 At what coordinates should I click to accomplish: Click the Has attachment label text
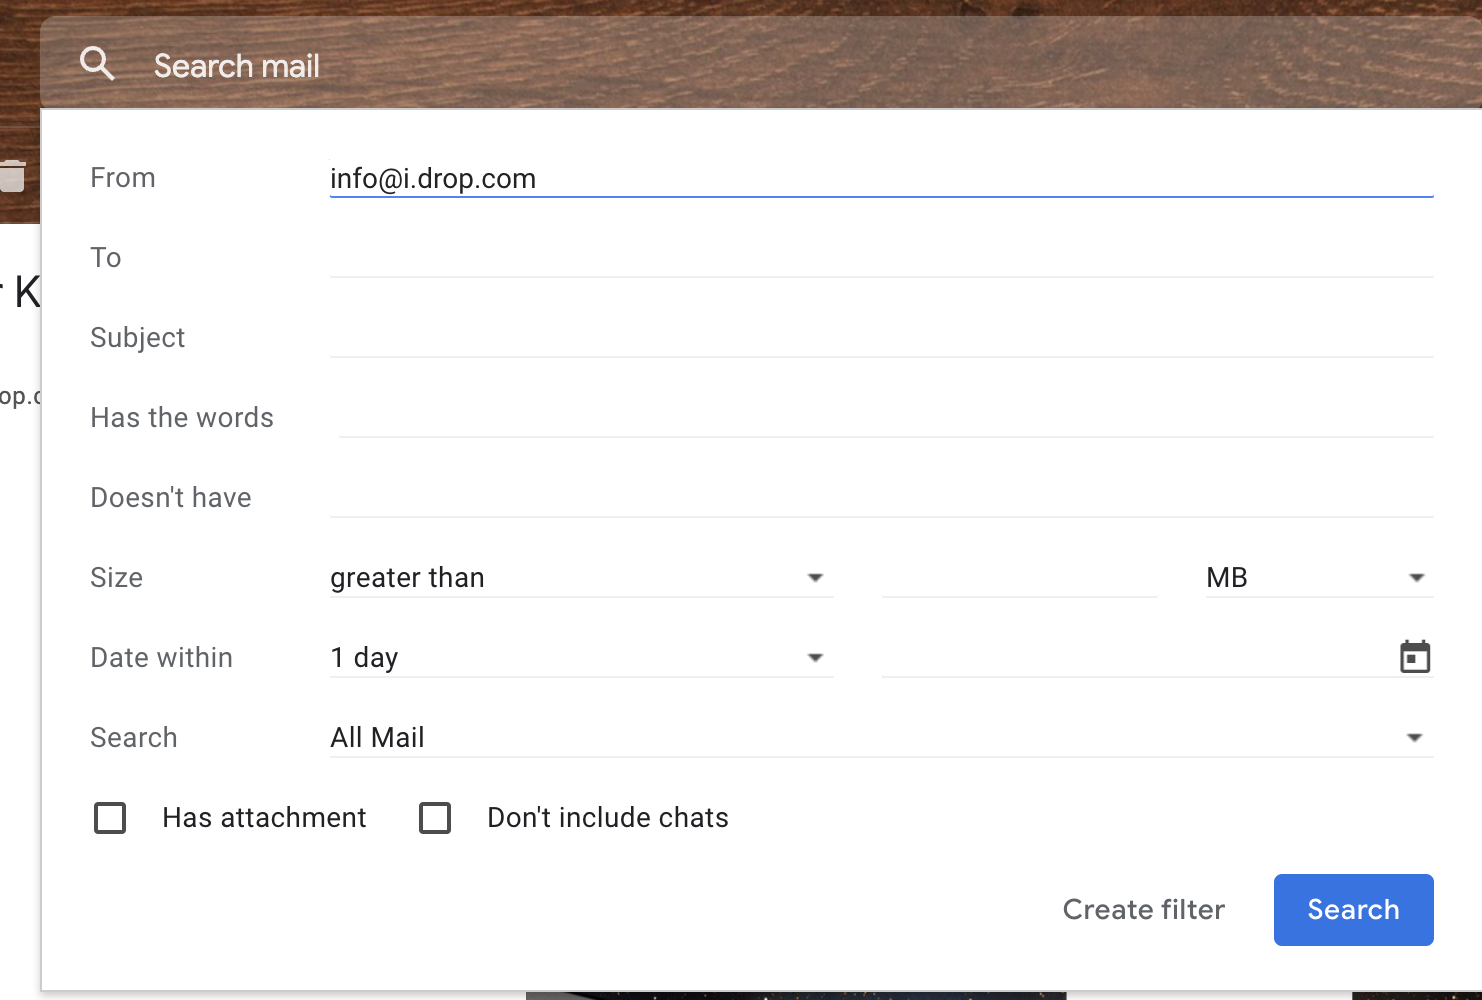(264, 818)
